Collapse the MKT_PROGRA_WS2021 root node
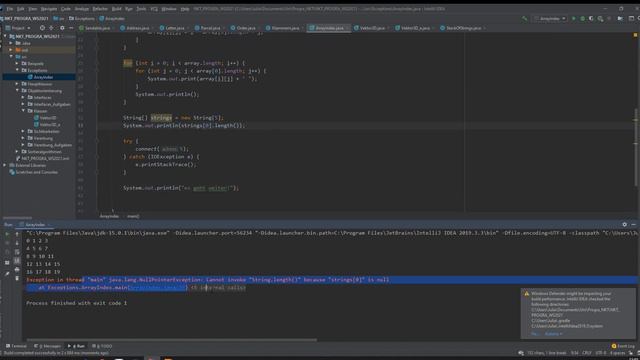This screenshot has width=640, height=360. coord(5,36)
